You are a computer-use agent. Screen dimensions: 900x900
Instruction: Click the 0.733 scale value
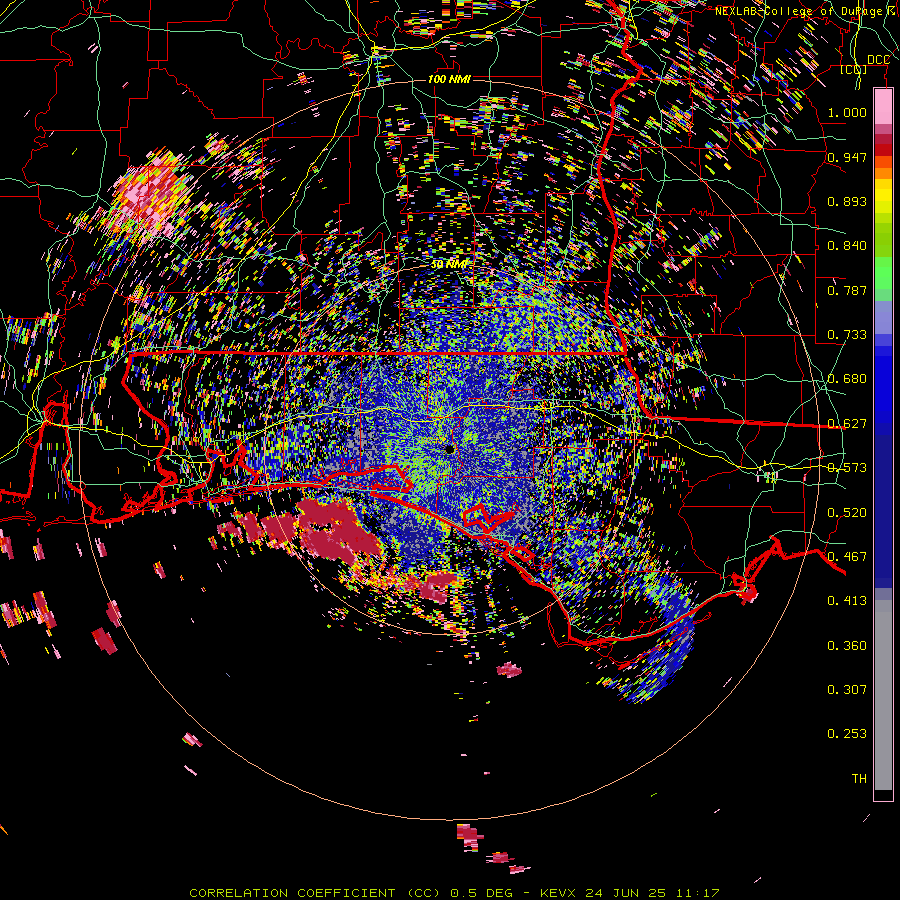click(x=847, y=335)
